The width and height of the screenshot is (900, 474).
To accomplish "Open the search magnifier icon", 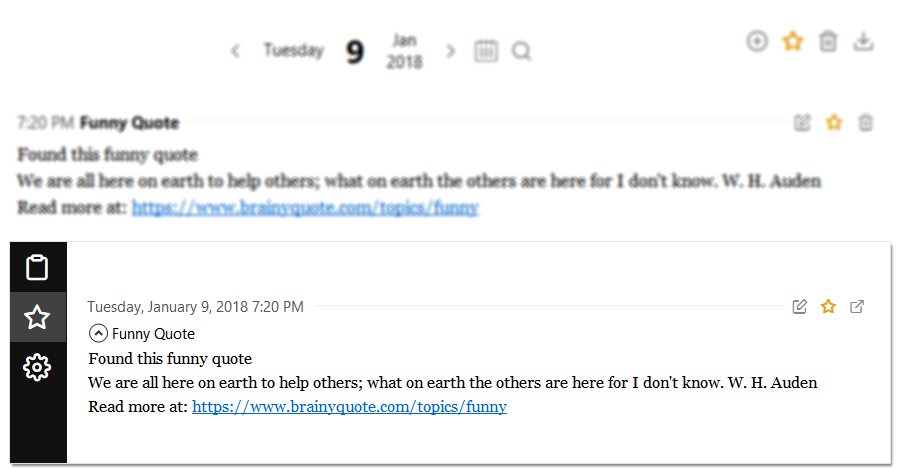I will (521, 51).
